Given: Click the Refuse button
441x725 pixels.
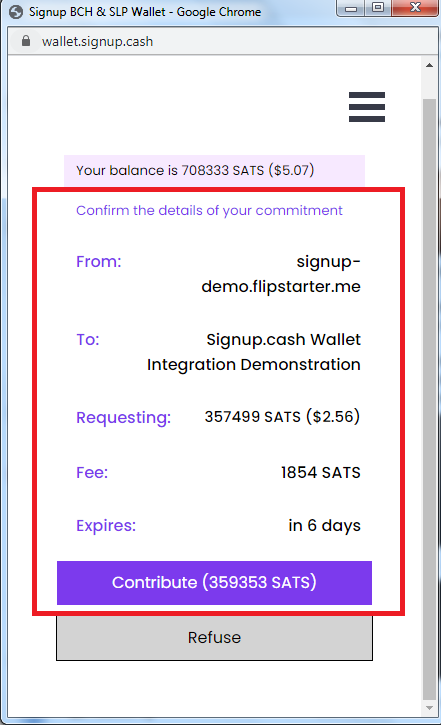Looking at the screenshot, I should tap(214, 638).
